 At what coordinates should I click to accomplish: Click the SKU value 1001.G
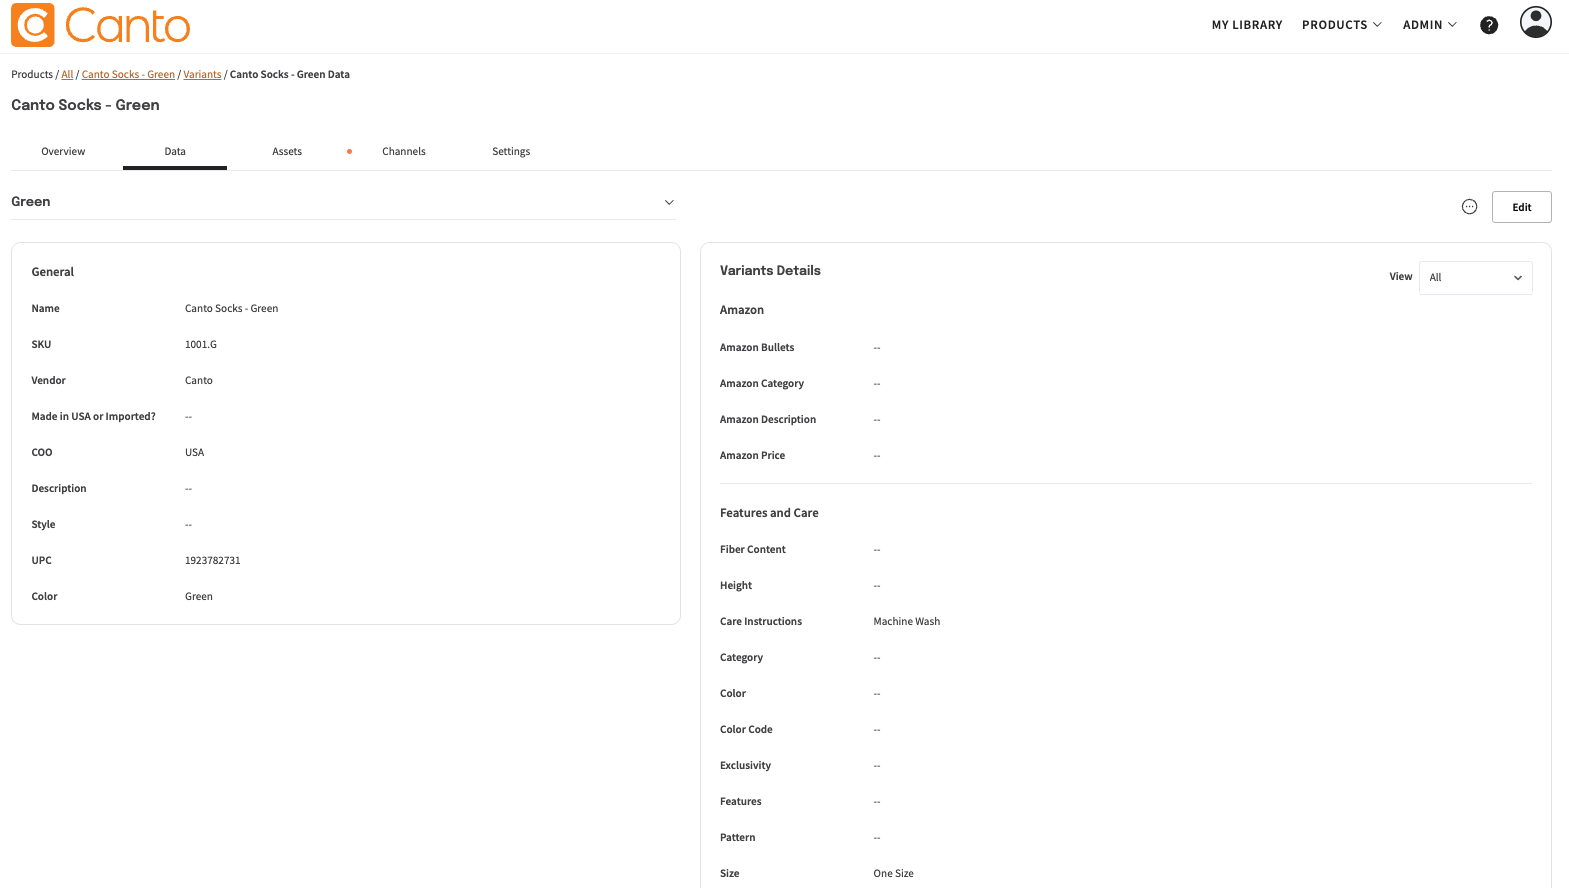coord(201,345)
